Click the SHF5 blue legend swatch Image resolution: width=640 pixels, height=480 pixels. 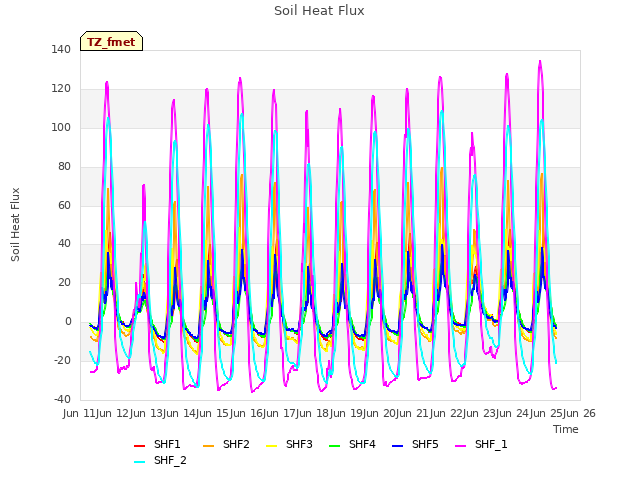tap(398, 446)
